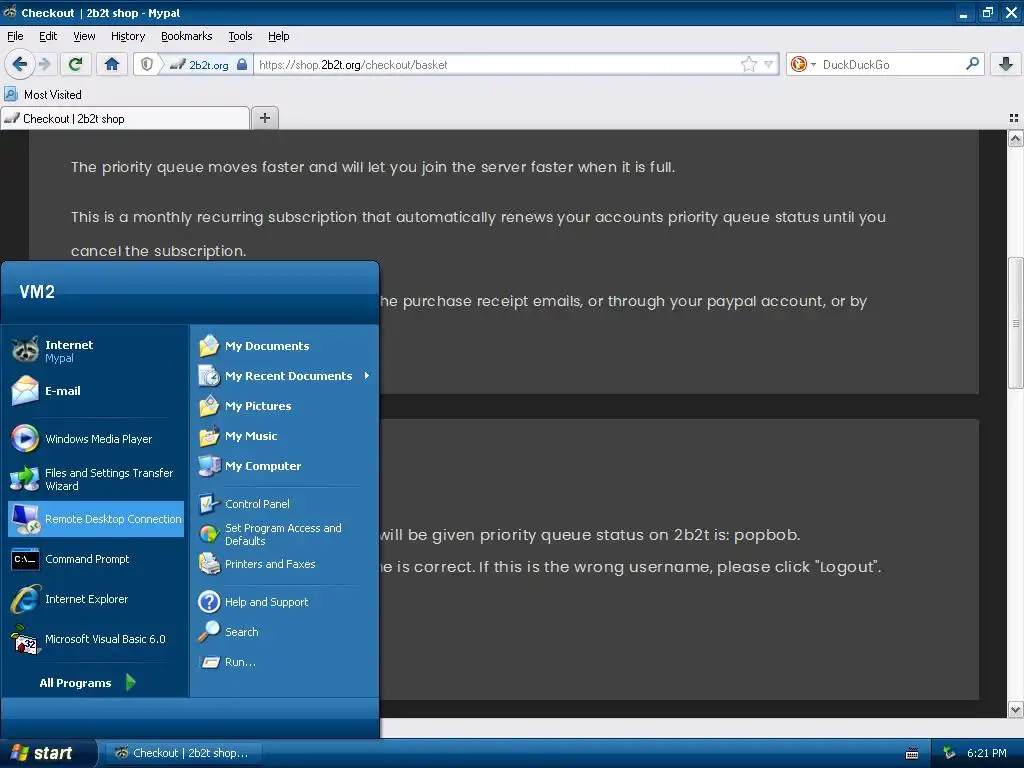Expand All Programs list

click(88, 682)
